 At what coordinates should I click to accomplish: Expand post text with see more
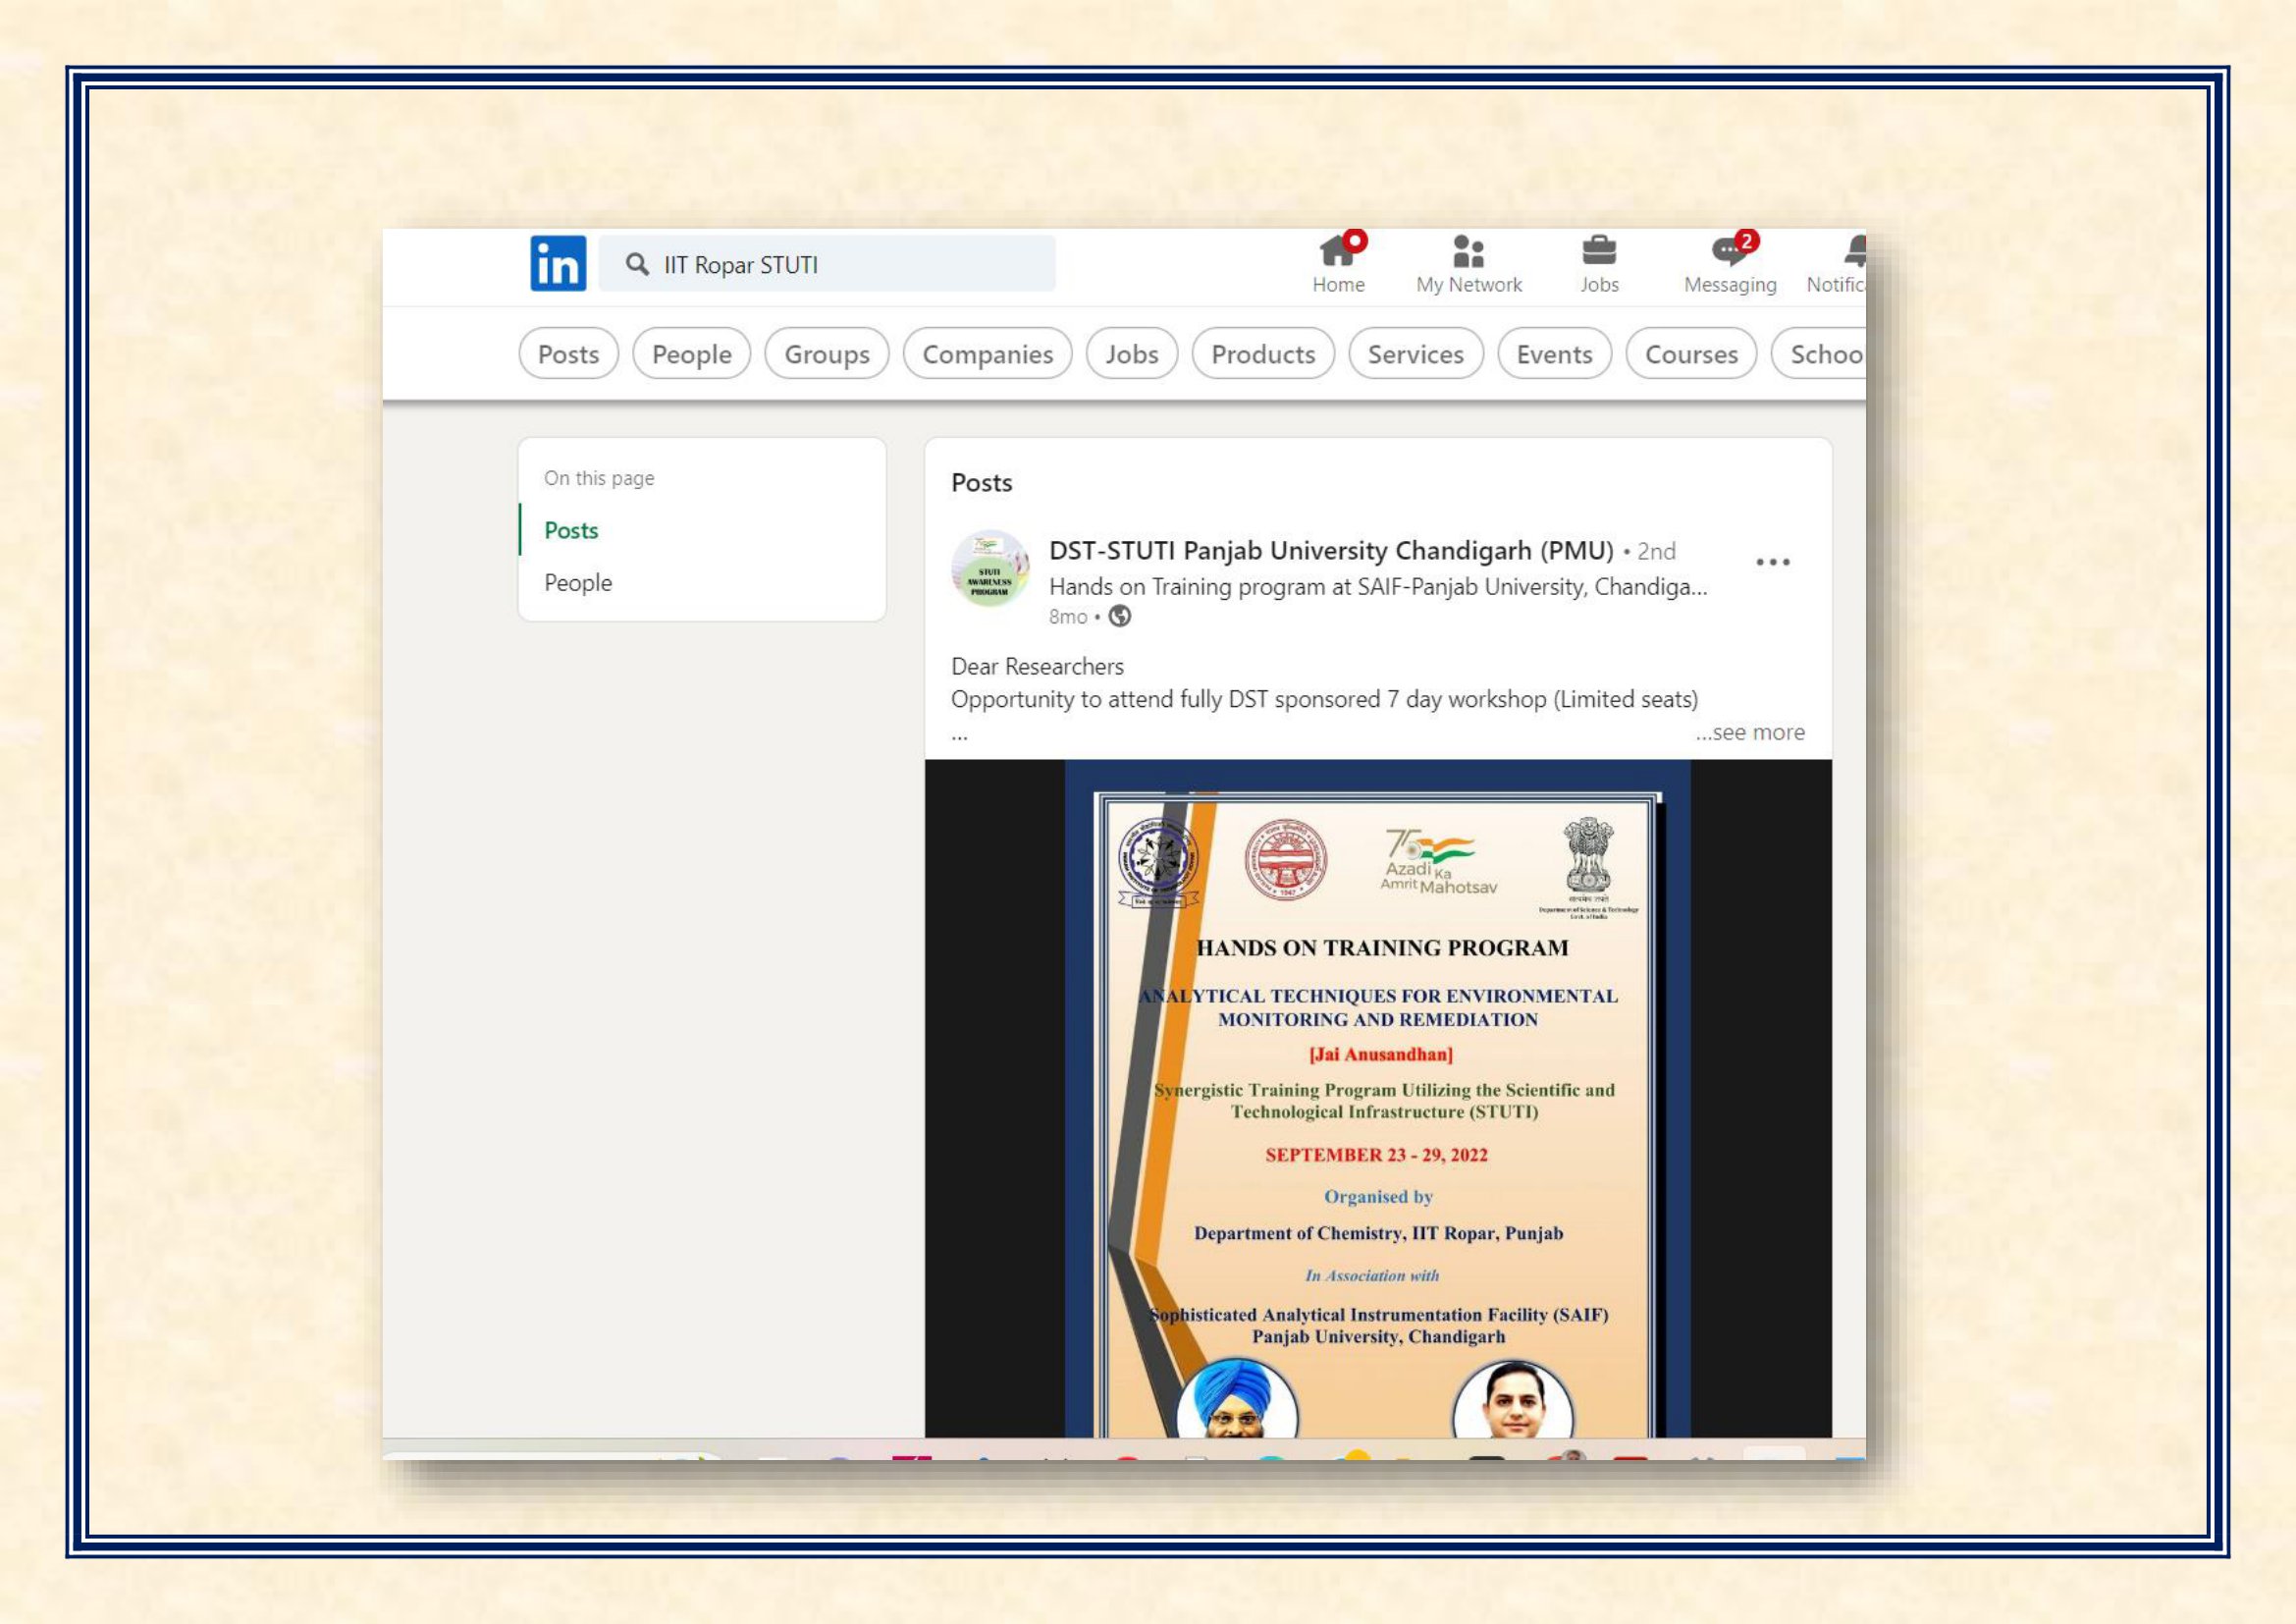[1750, 732]
